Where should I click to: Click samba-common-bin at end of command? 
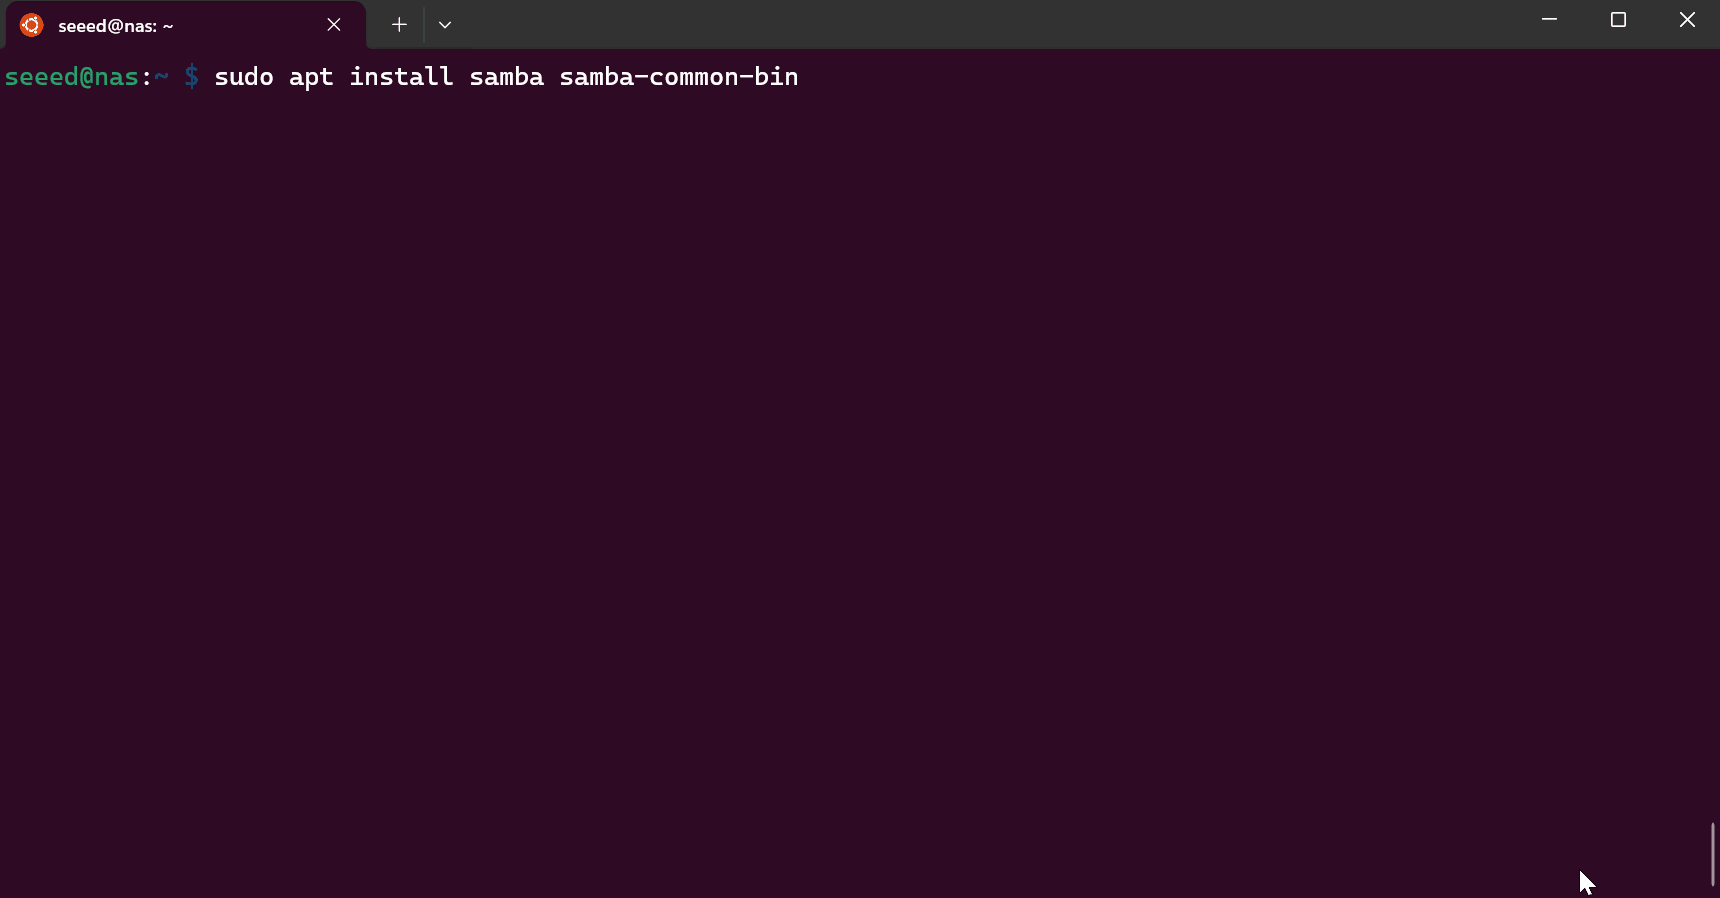tap(679, 77)
